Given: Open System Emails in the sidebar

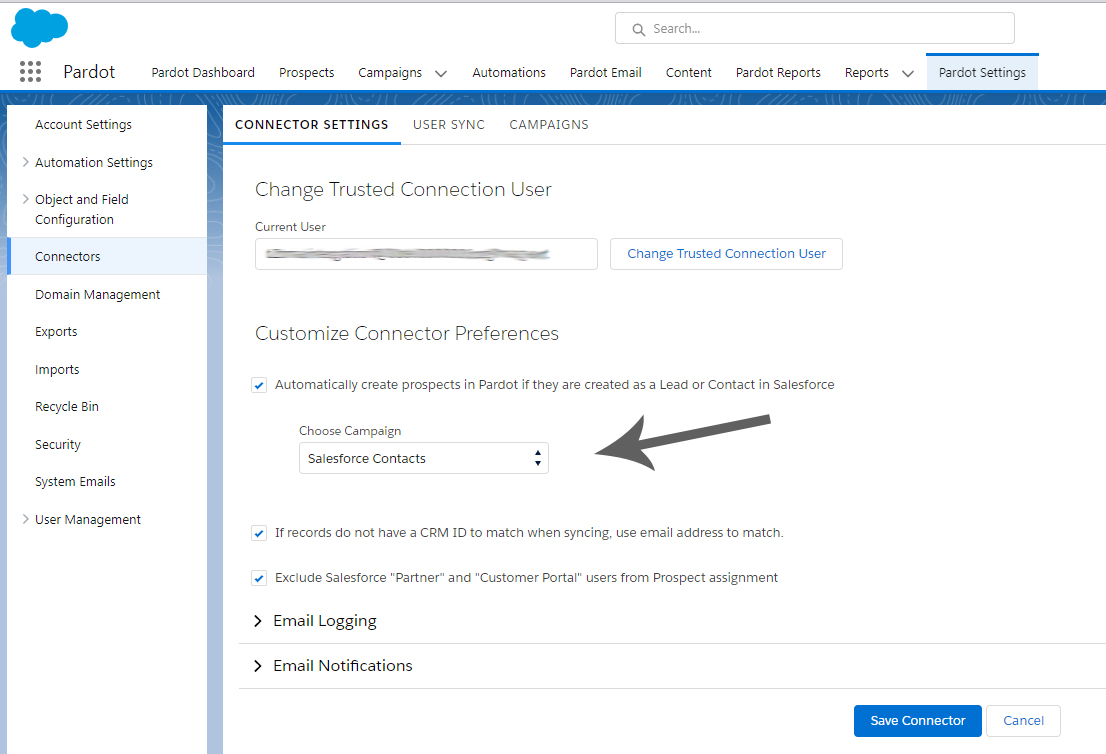Looking at the screenshot, I should pos(75,482).
